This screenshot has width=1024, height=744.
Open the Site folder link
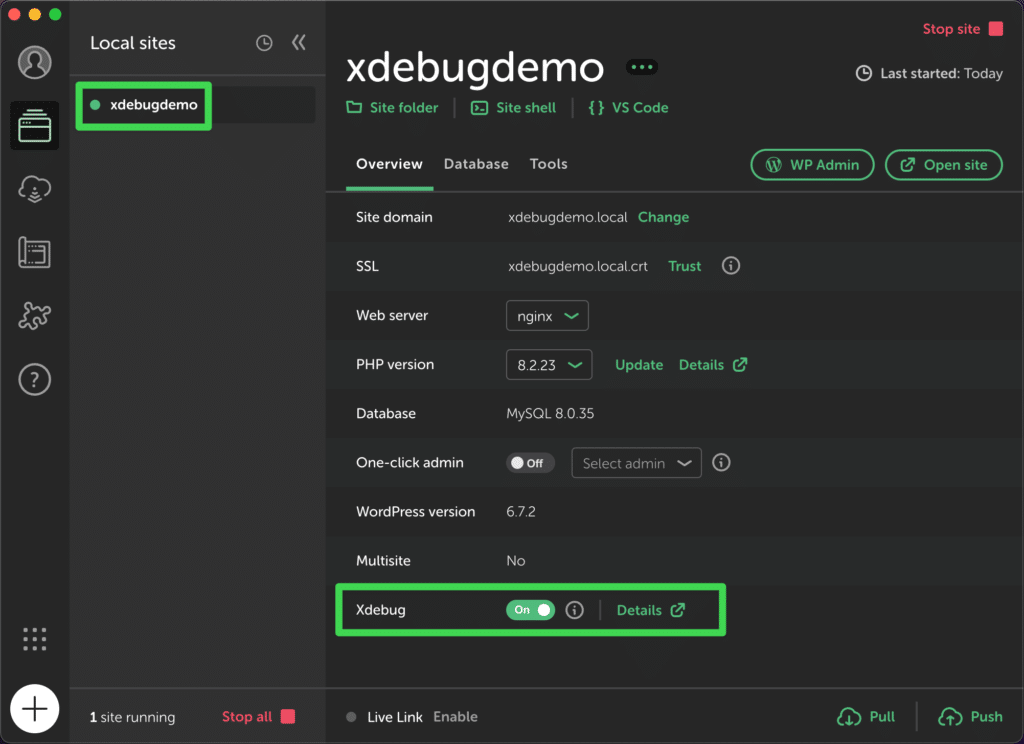(392, 108)
